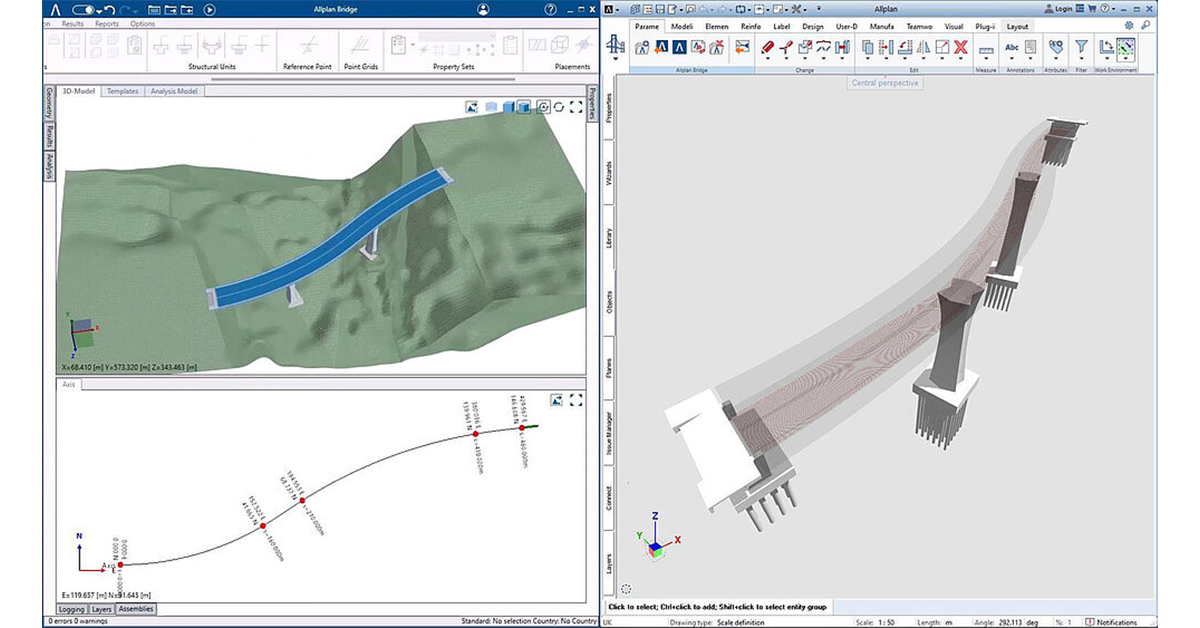Viewport: 1200px width, 628px height.
Task: Open the Properties side tab in Allplan Bridge
Action: [592, 103]
